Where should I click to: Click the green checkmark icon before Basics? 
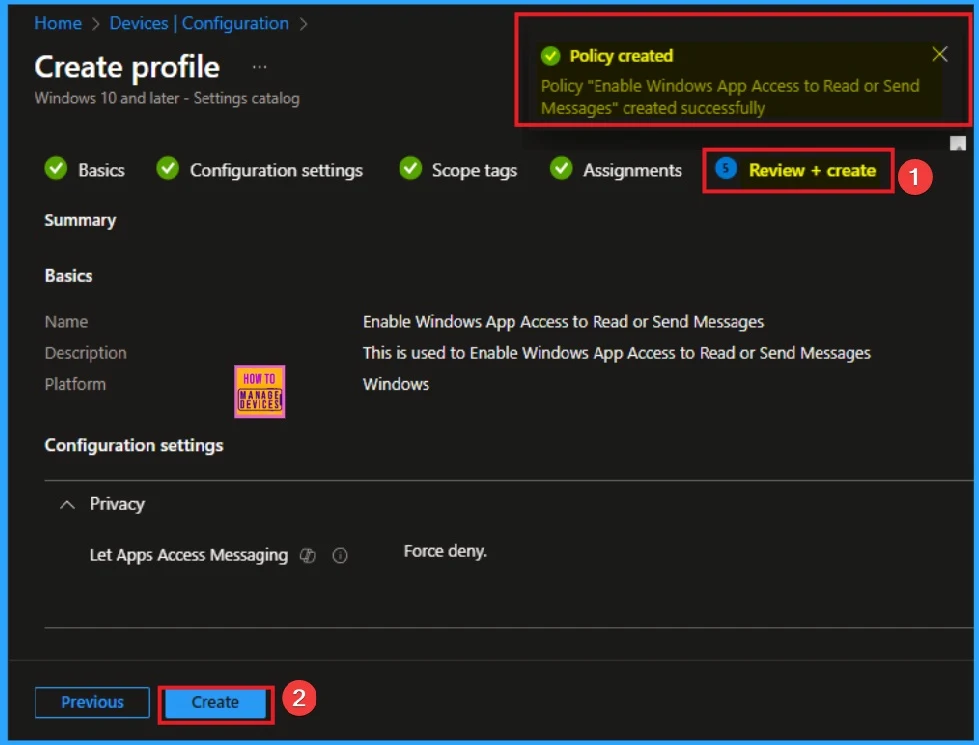[x=56, y=169]
